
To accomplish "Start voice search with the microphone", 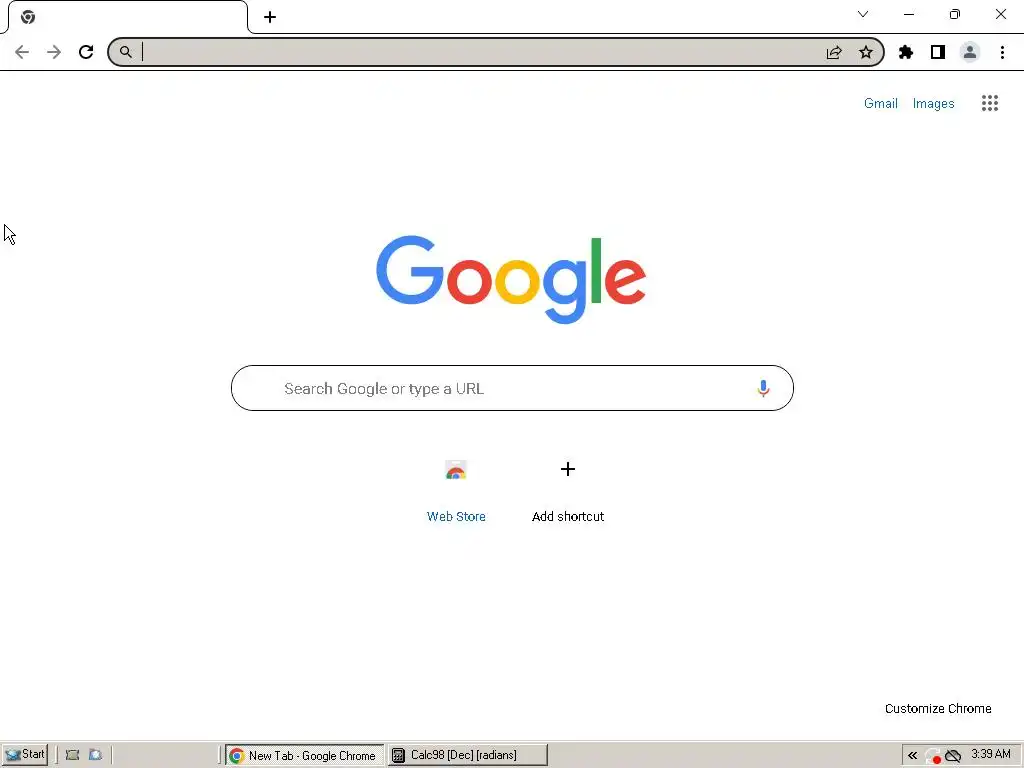I will [x=763, y=389].
